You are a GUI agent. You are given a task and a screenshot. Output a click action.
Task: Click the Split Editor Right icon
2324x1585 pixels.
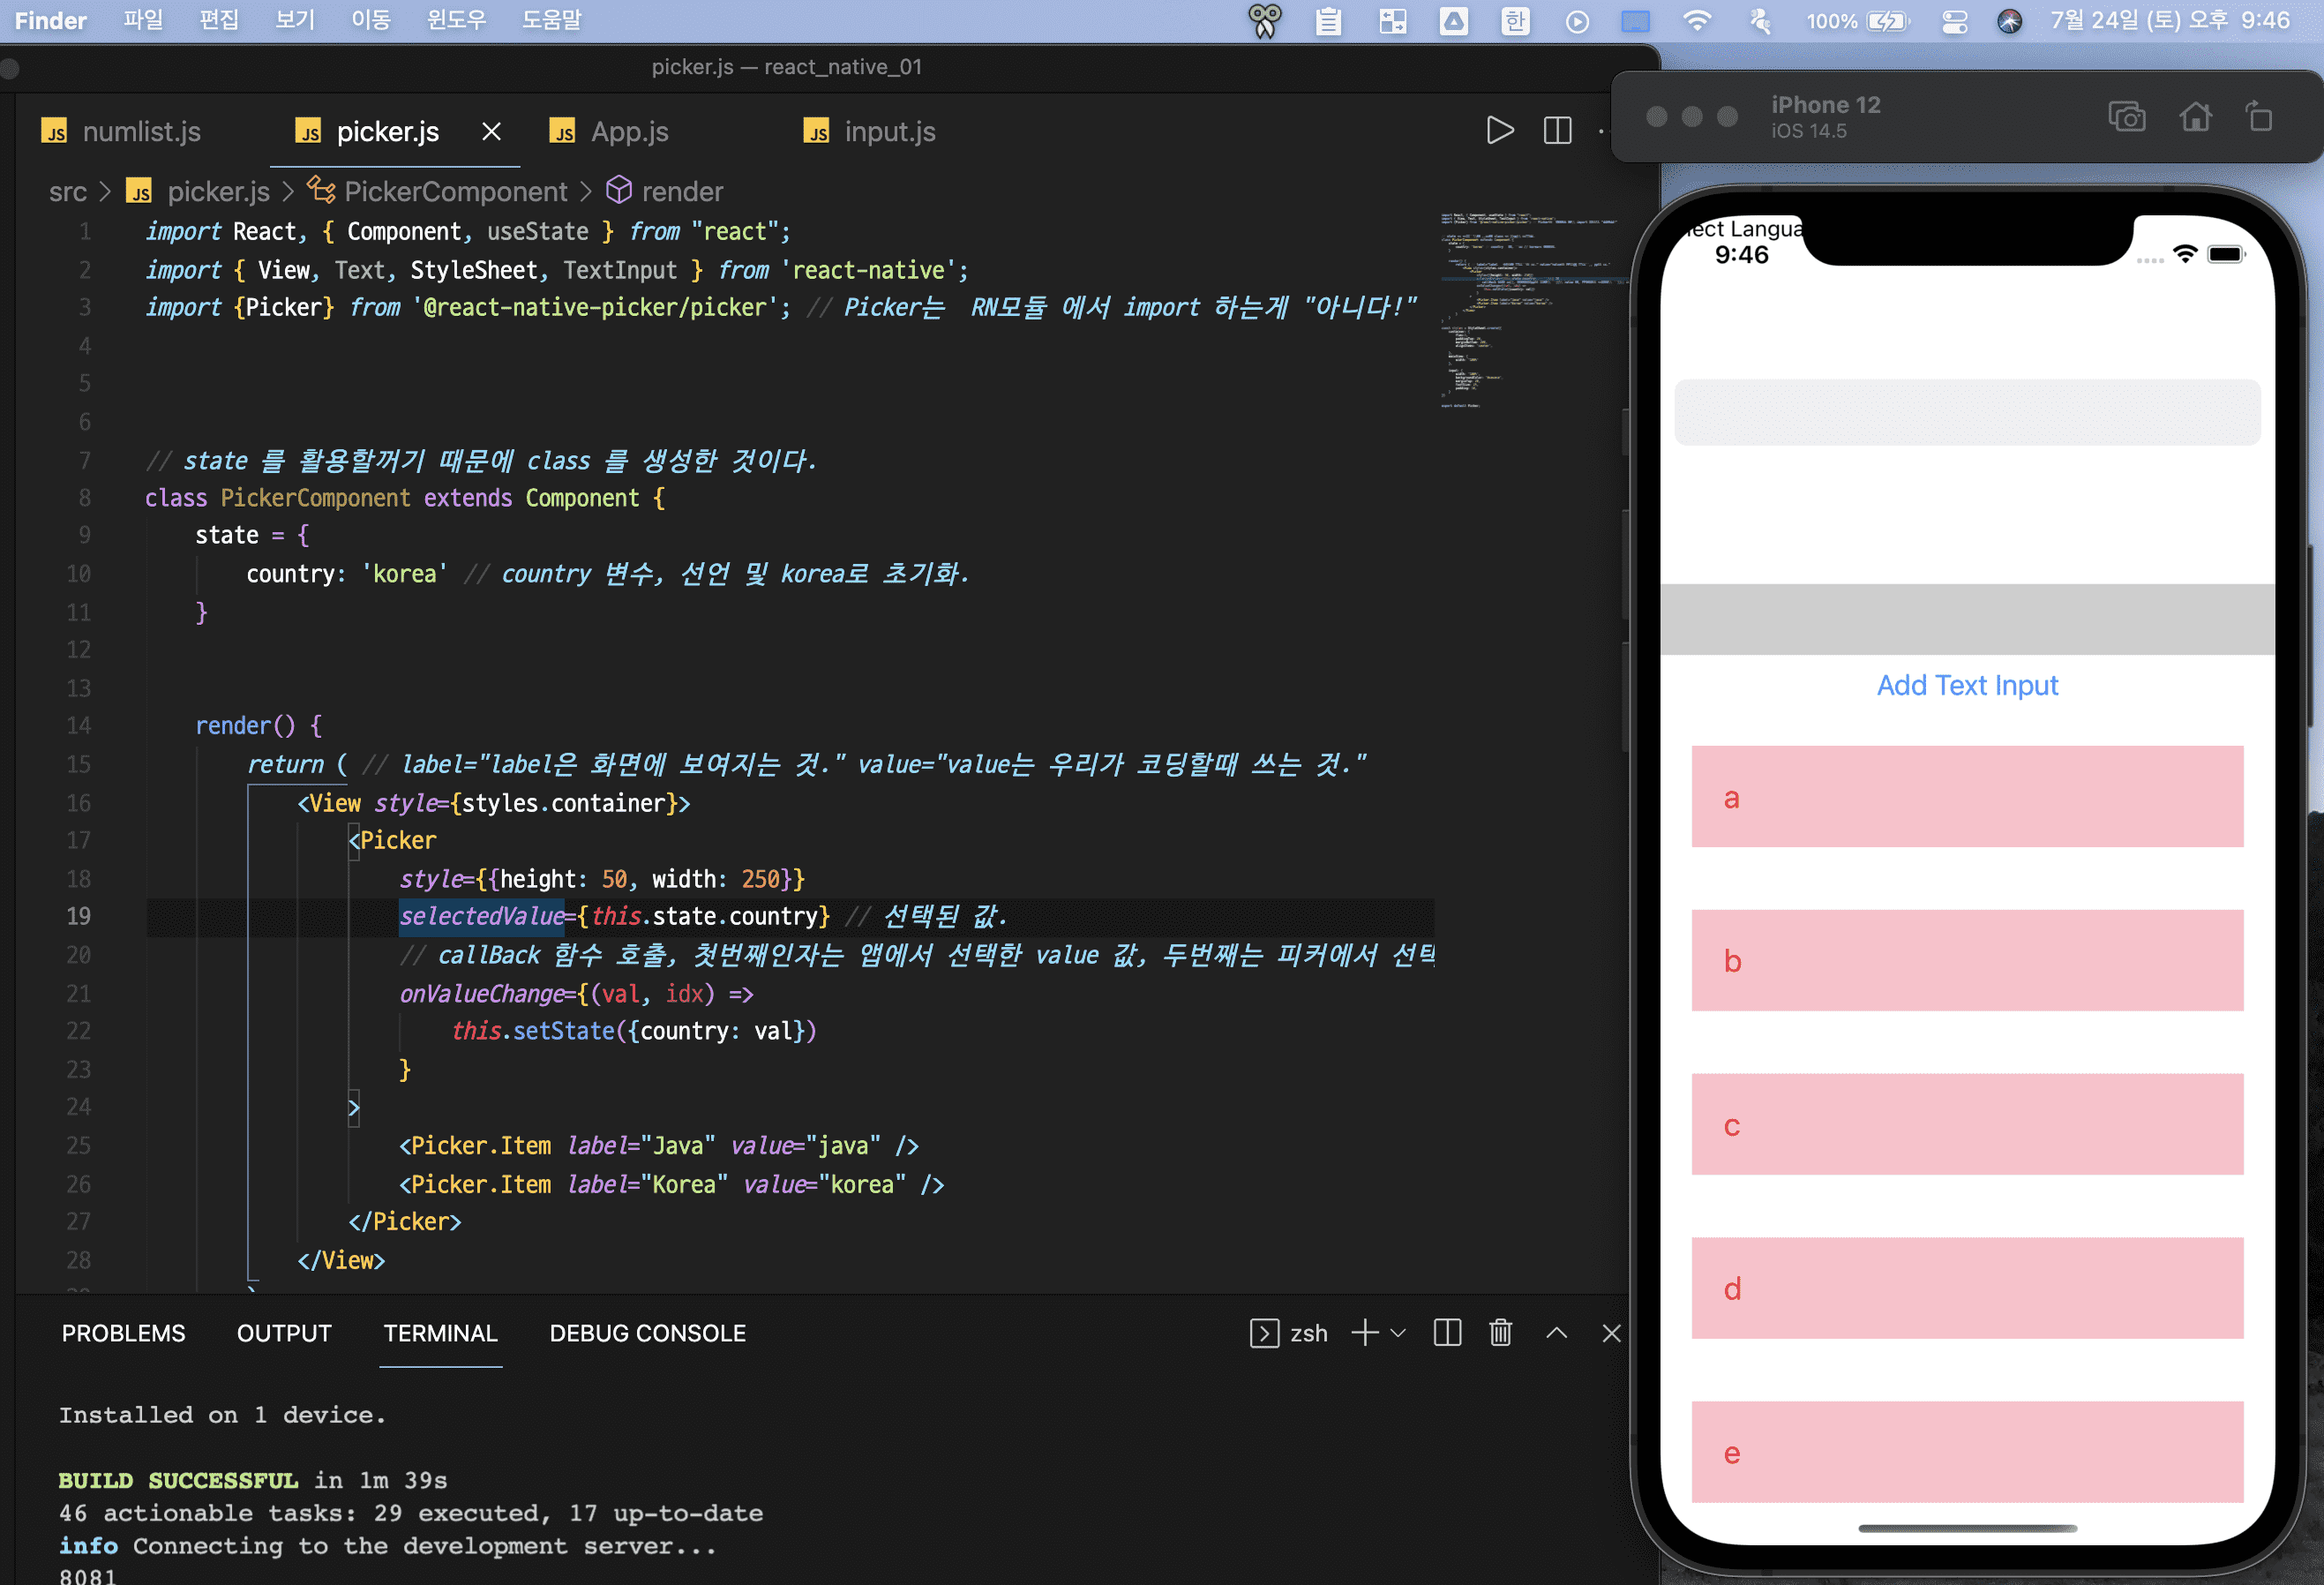pyautogui.click(x=1557, y=131)
